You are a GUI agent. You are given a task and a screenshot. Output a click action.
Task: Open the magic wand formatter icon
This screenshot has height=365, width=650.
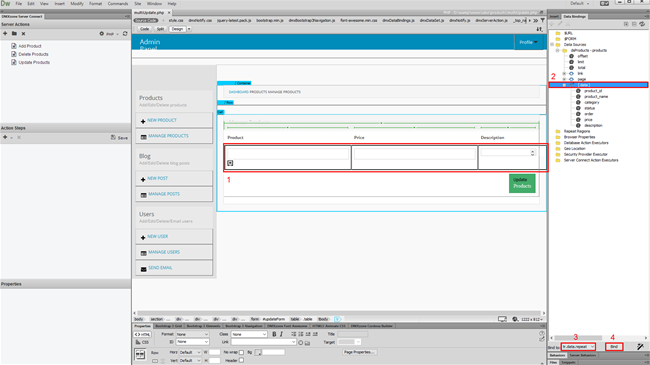[x=640, y=347]
